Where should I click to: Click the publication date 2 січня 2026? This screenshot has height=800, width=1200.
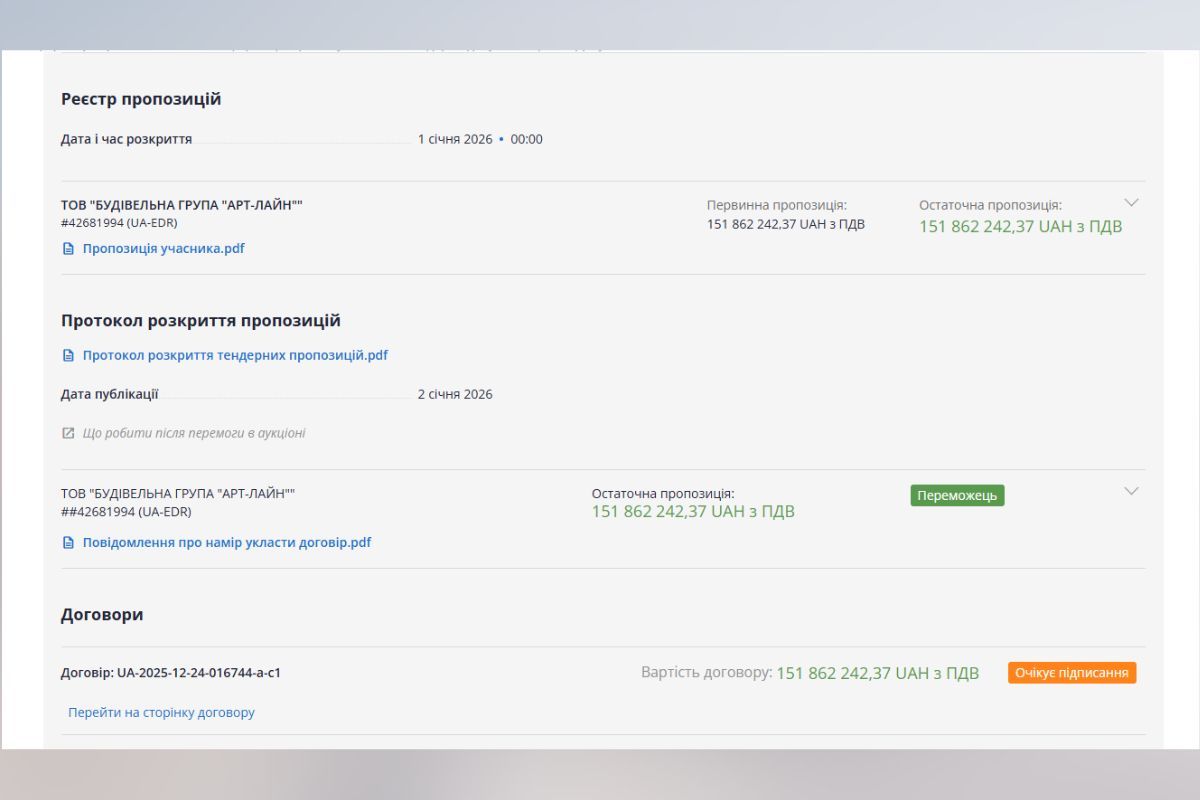(455, 394)
